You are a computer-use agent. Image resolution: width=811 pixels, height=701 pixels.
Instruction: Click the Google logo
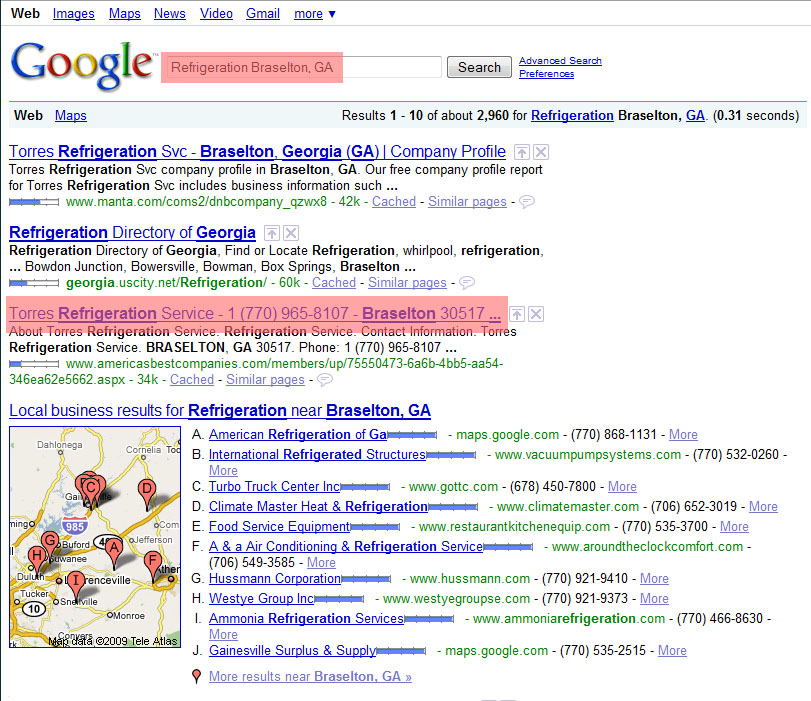tap(83, 66)
